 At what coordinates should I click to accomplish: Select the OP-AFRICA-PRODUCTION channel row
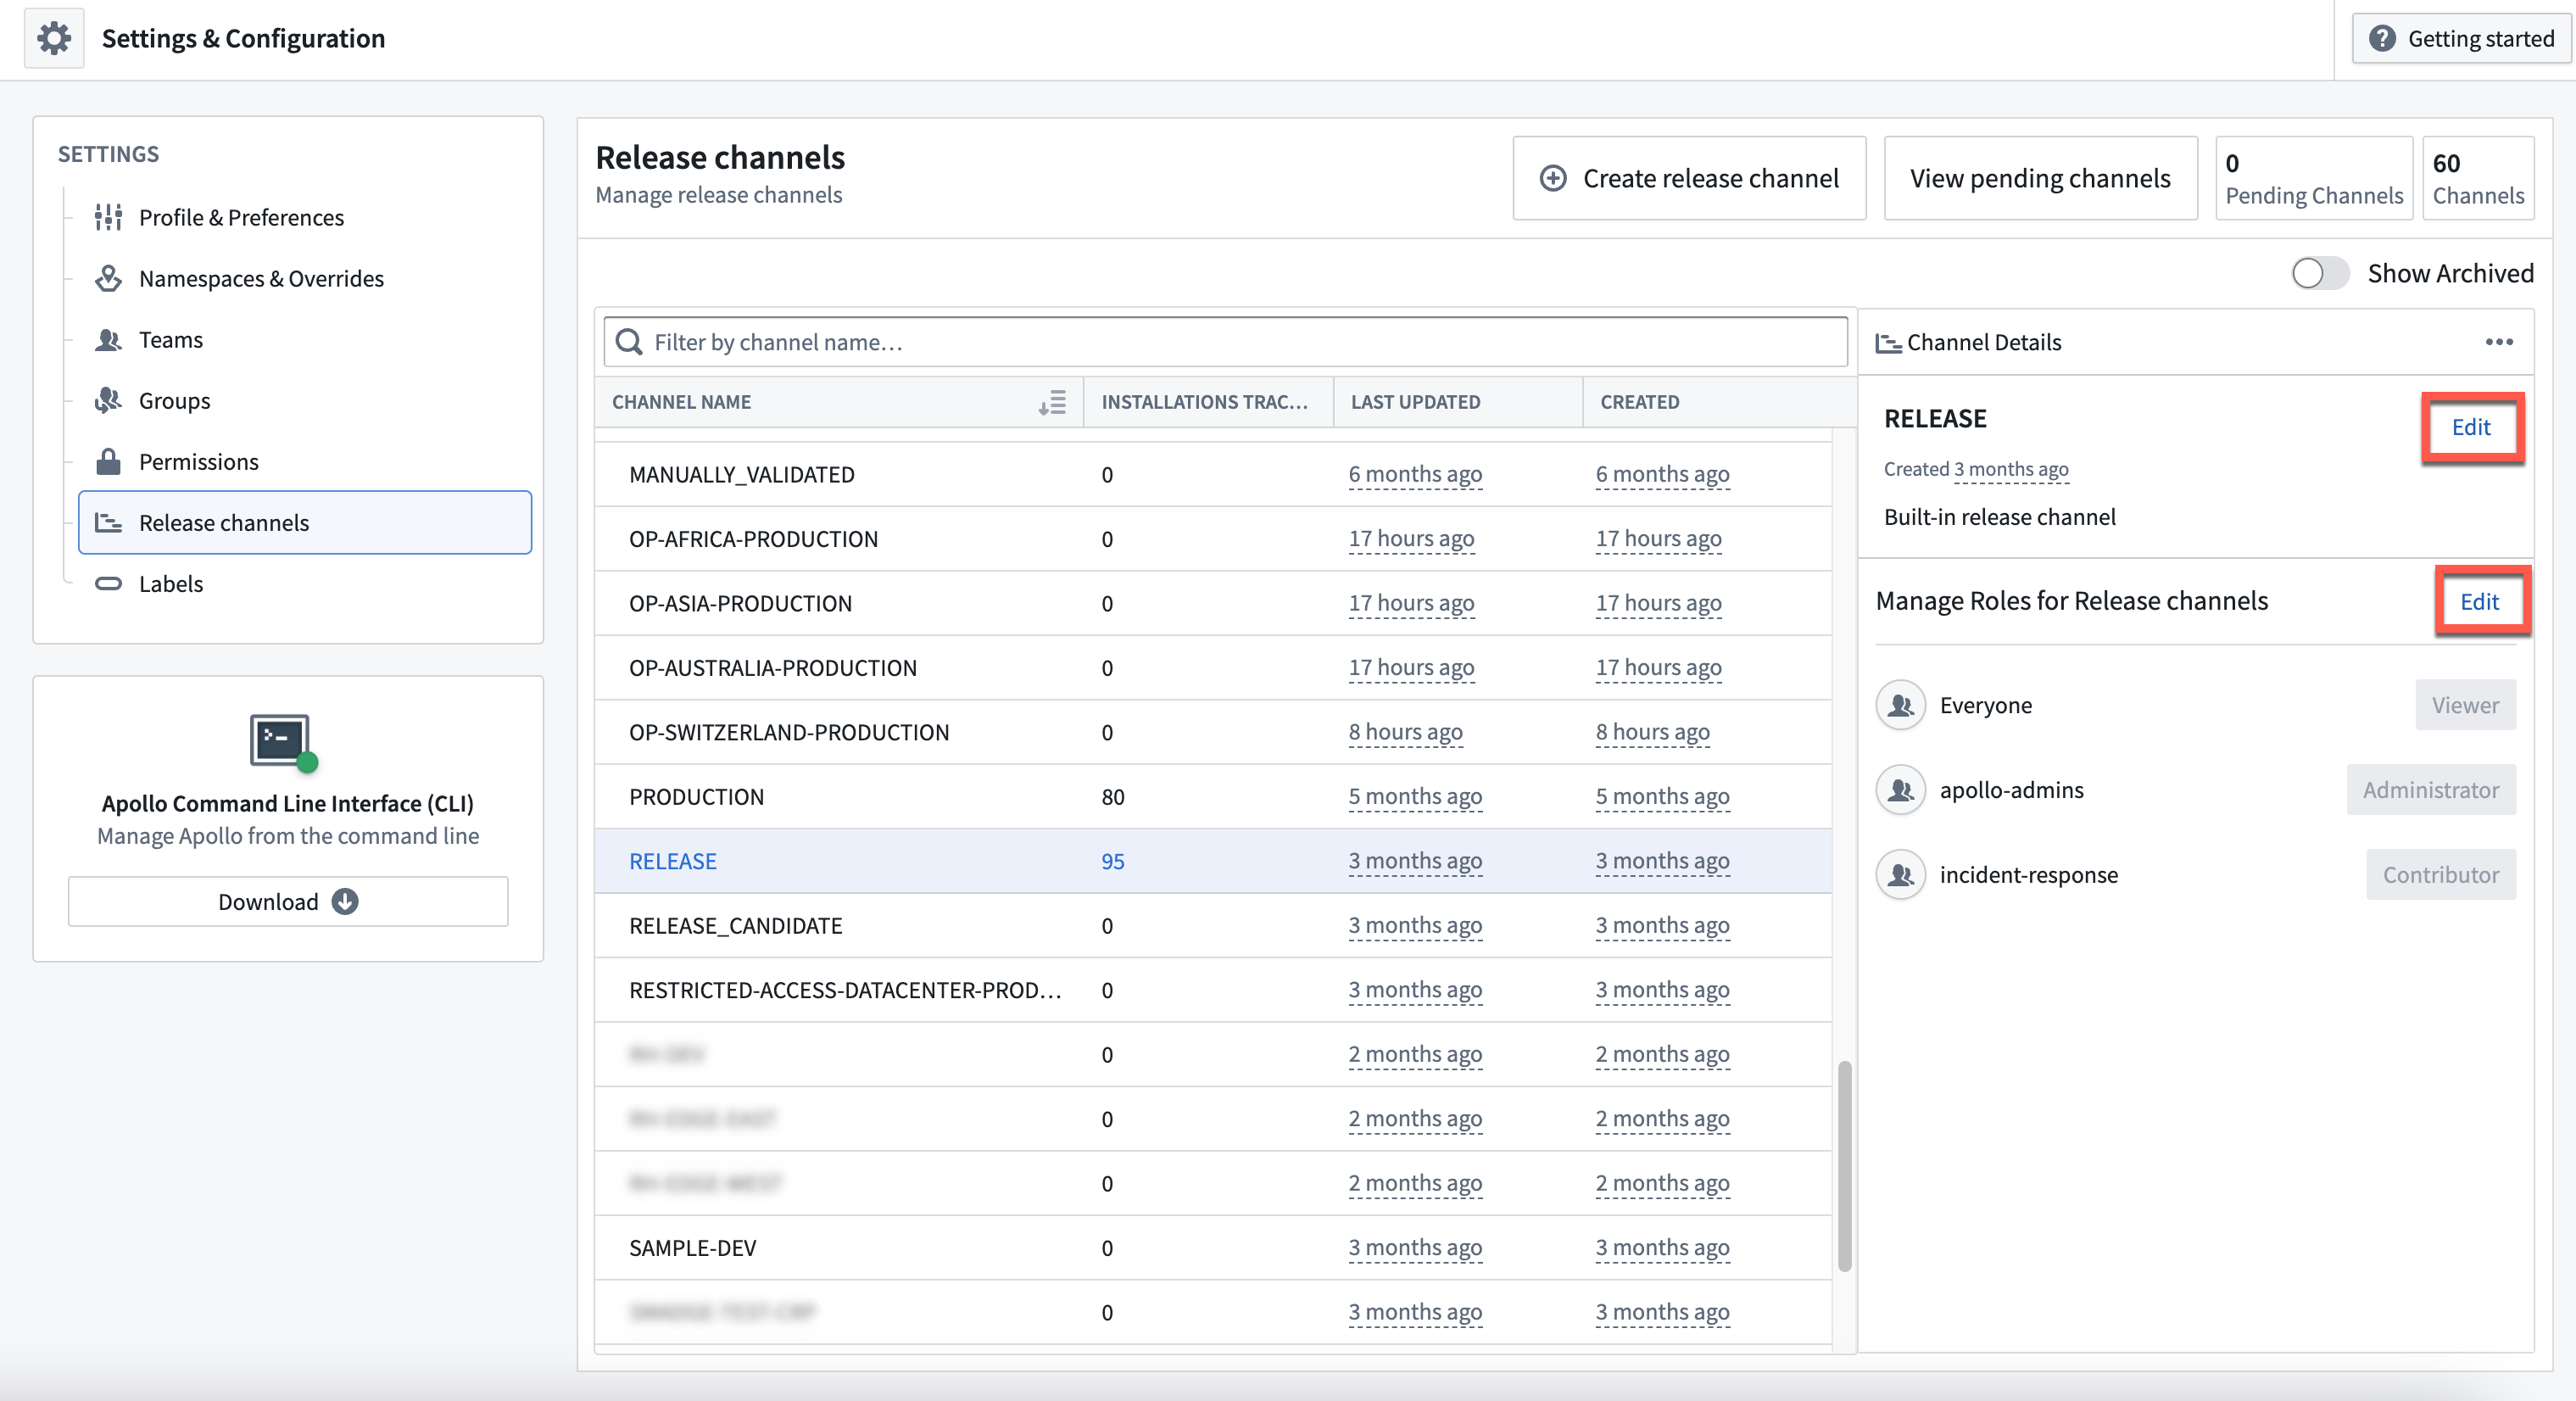pos(1213,539)
